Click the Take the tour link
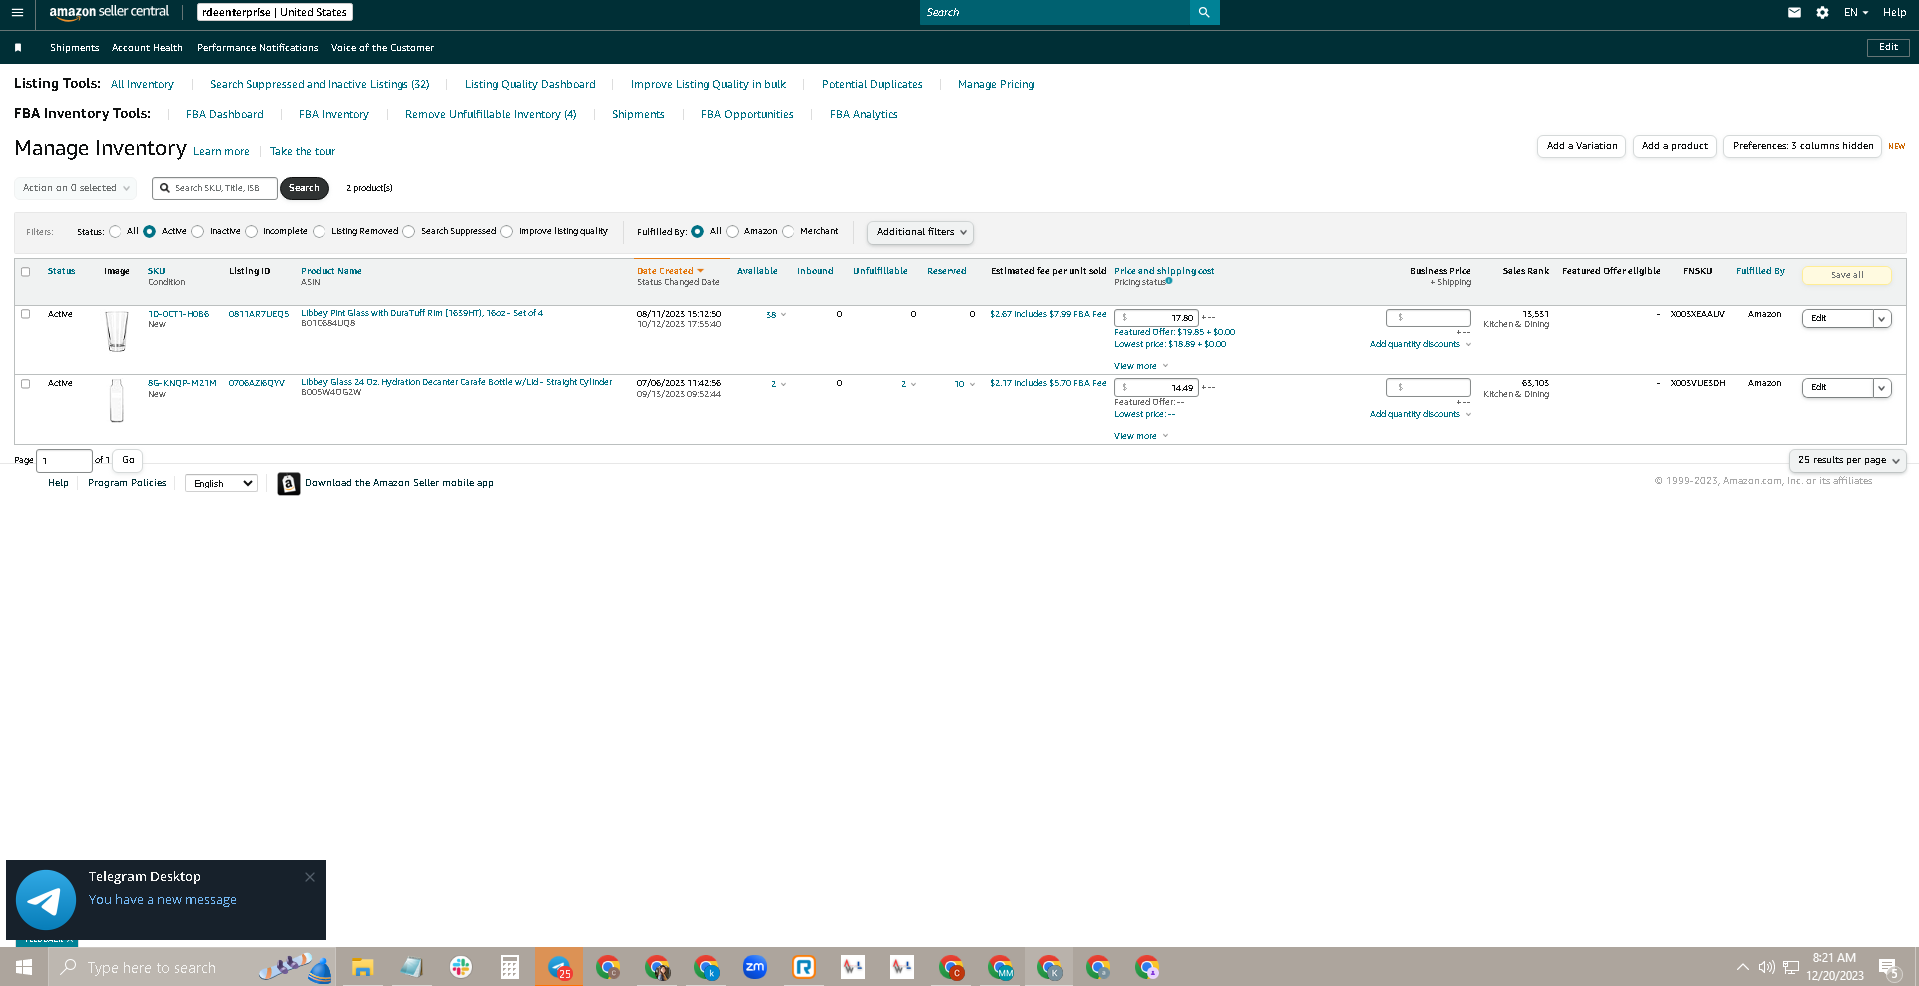This screenshot has width=1919, height=986. point(302,152)
